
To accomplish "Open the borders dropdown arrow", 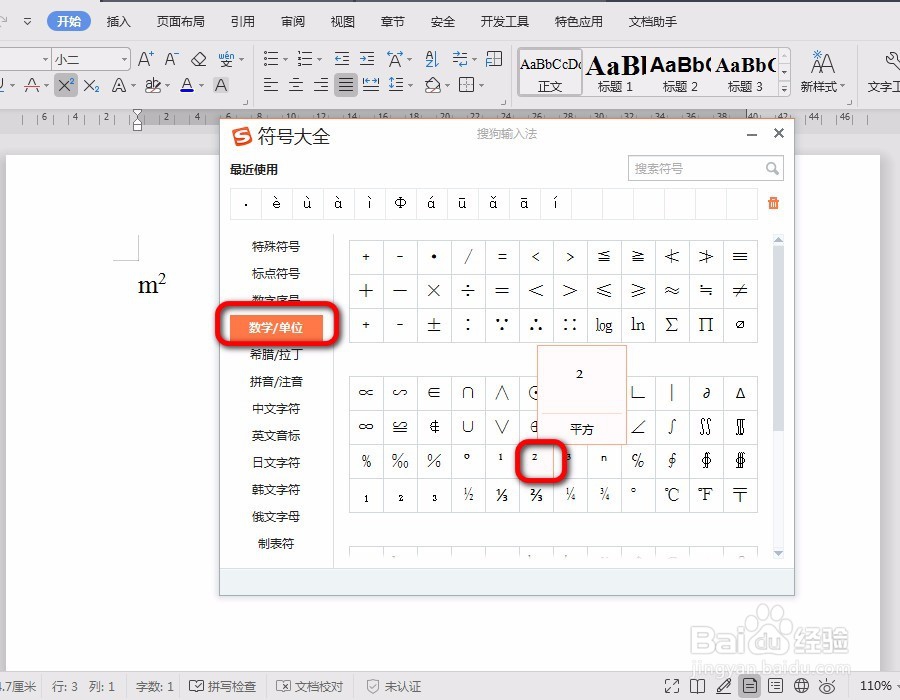I will [481, 85].
